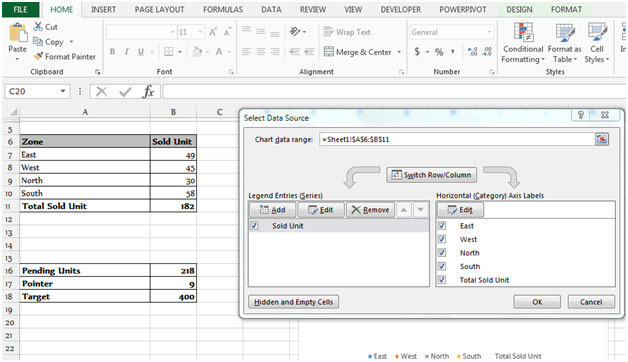Uncheck the East category checkbox
628x362 pixels.
[442, 226]
